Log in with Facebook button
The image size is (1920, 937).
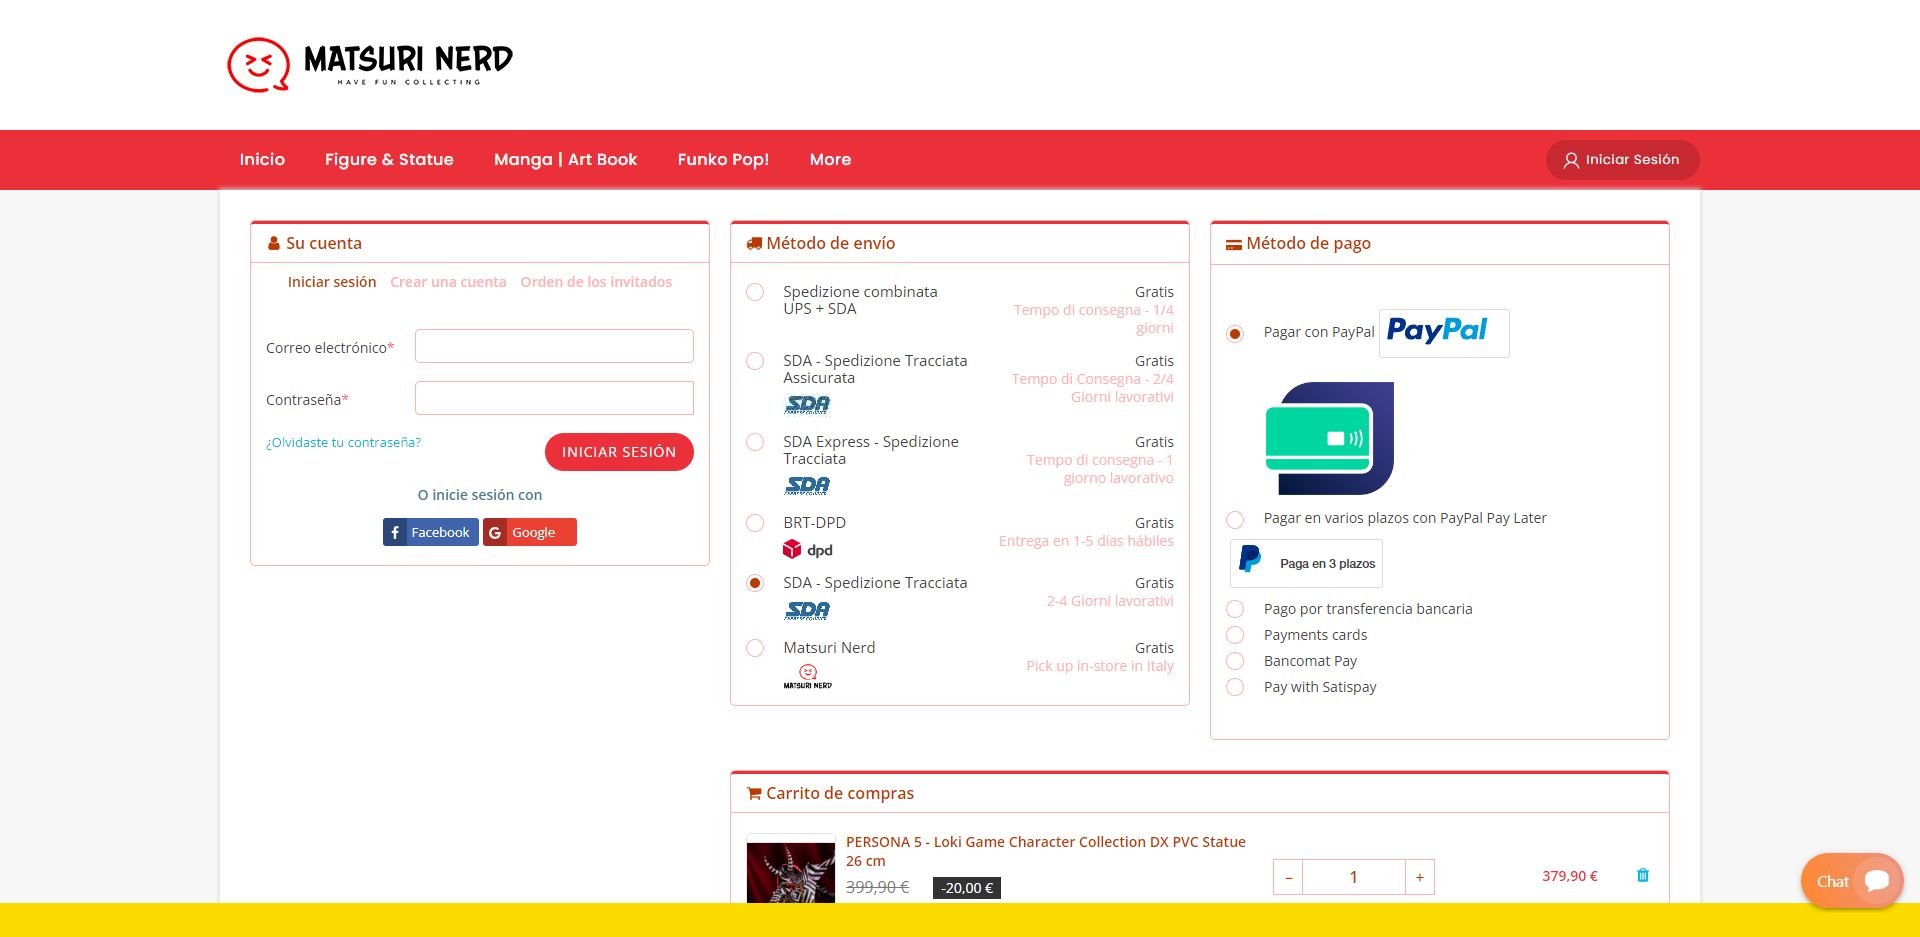[430, 532]
